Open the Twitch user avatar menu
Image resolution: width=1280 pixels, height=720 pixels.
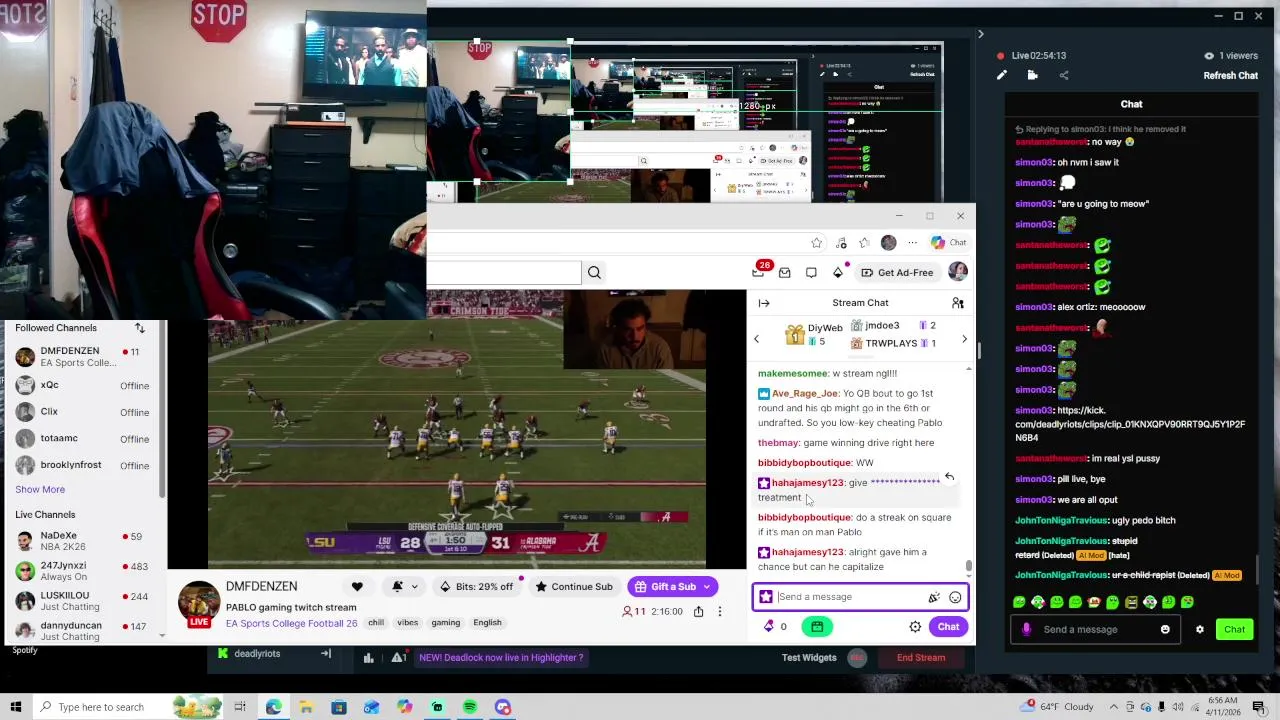(958, 272)
